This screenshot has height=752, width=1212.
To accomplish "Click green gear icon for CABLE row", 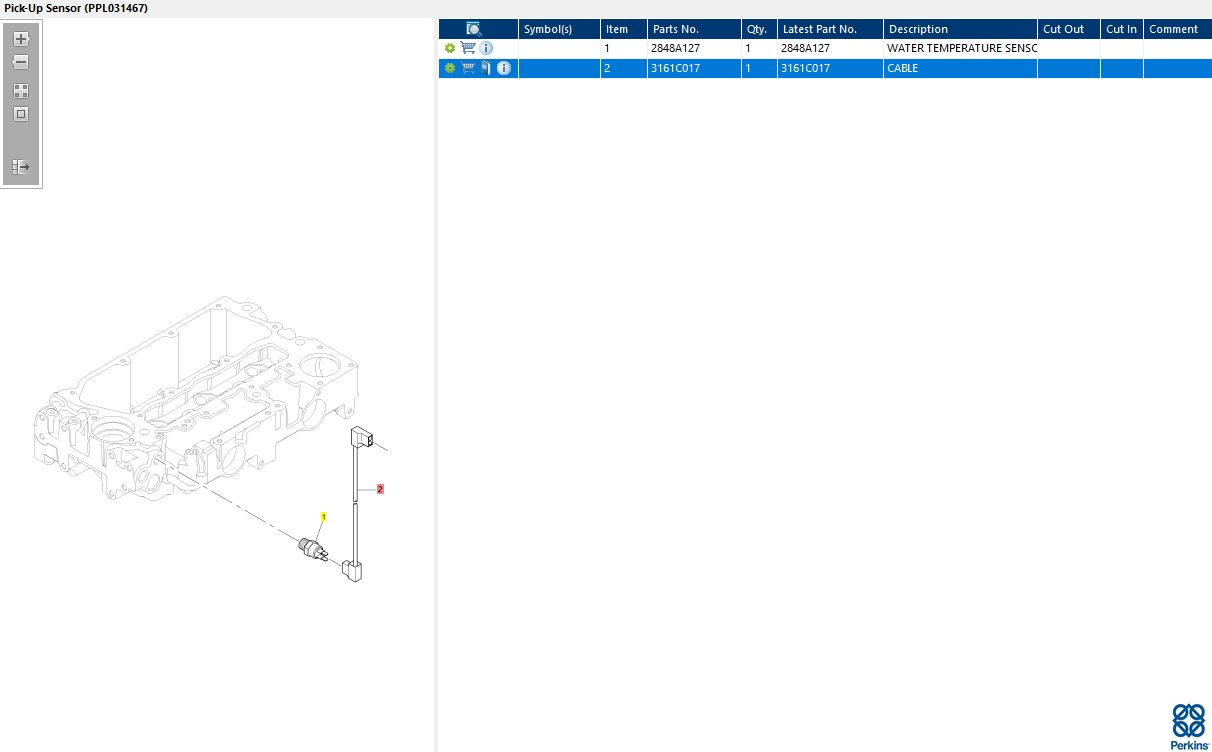I will (450, 68).
